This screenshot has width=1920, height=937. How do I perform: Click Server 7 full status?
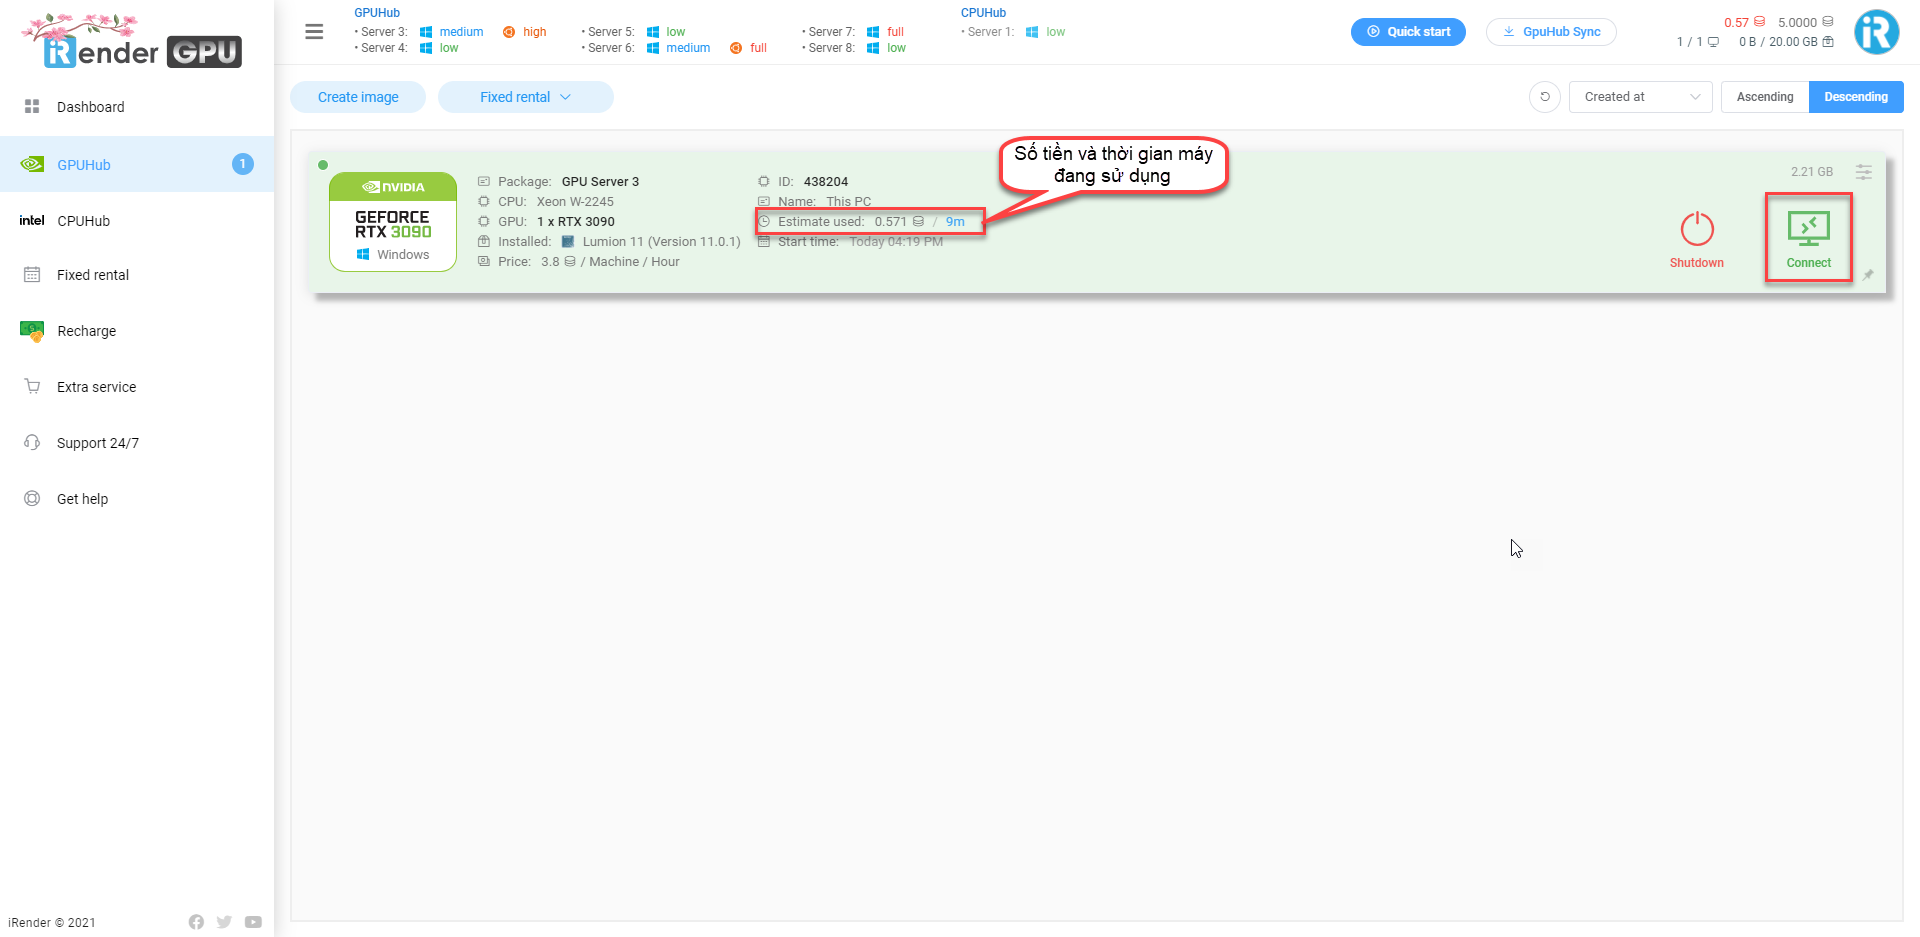tap(885, 32)
